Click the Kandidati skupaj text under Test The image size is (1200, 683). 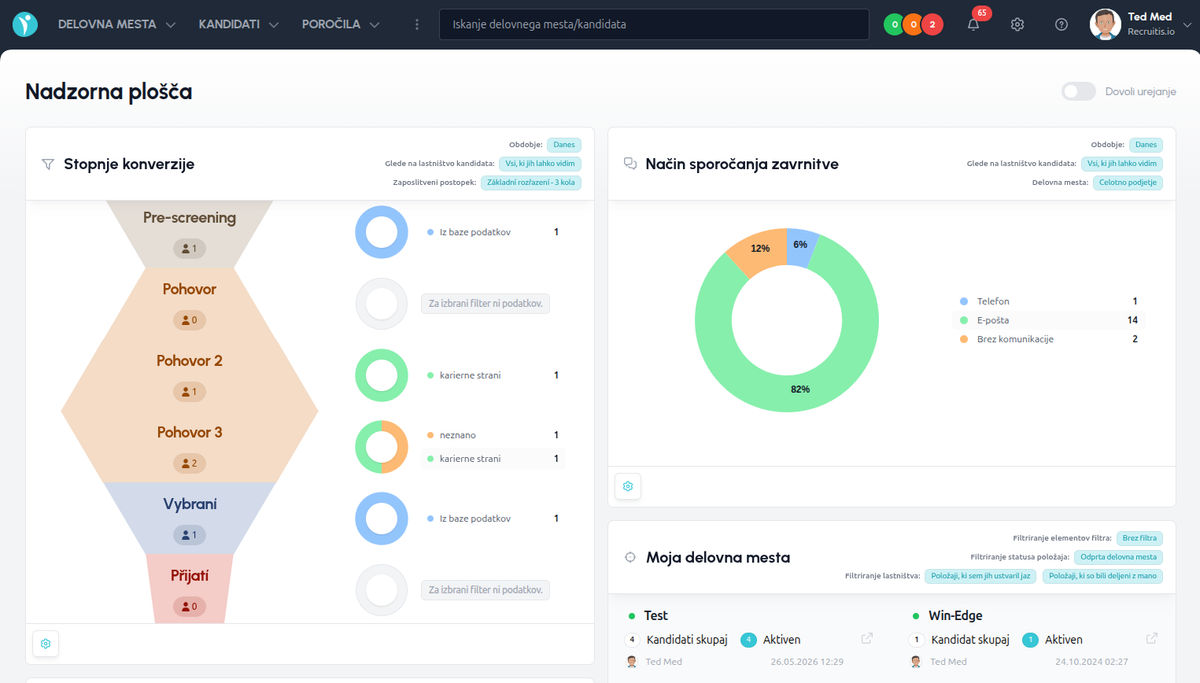[687, 640]
